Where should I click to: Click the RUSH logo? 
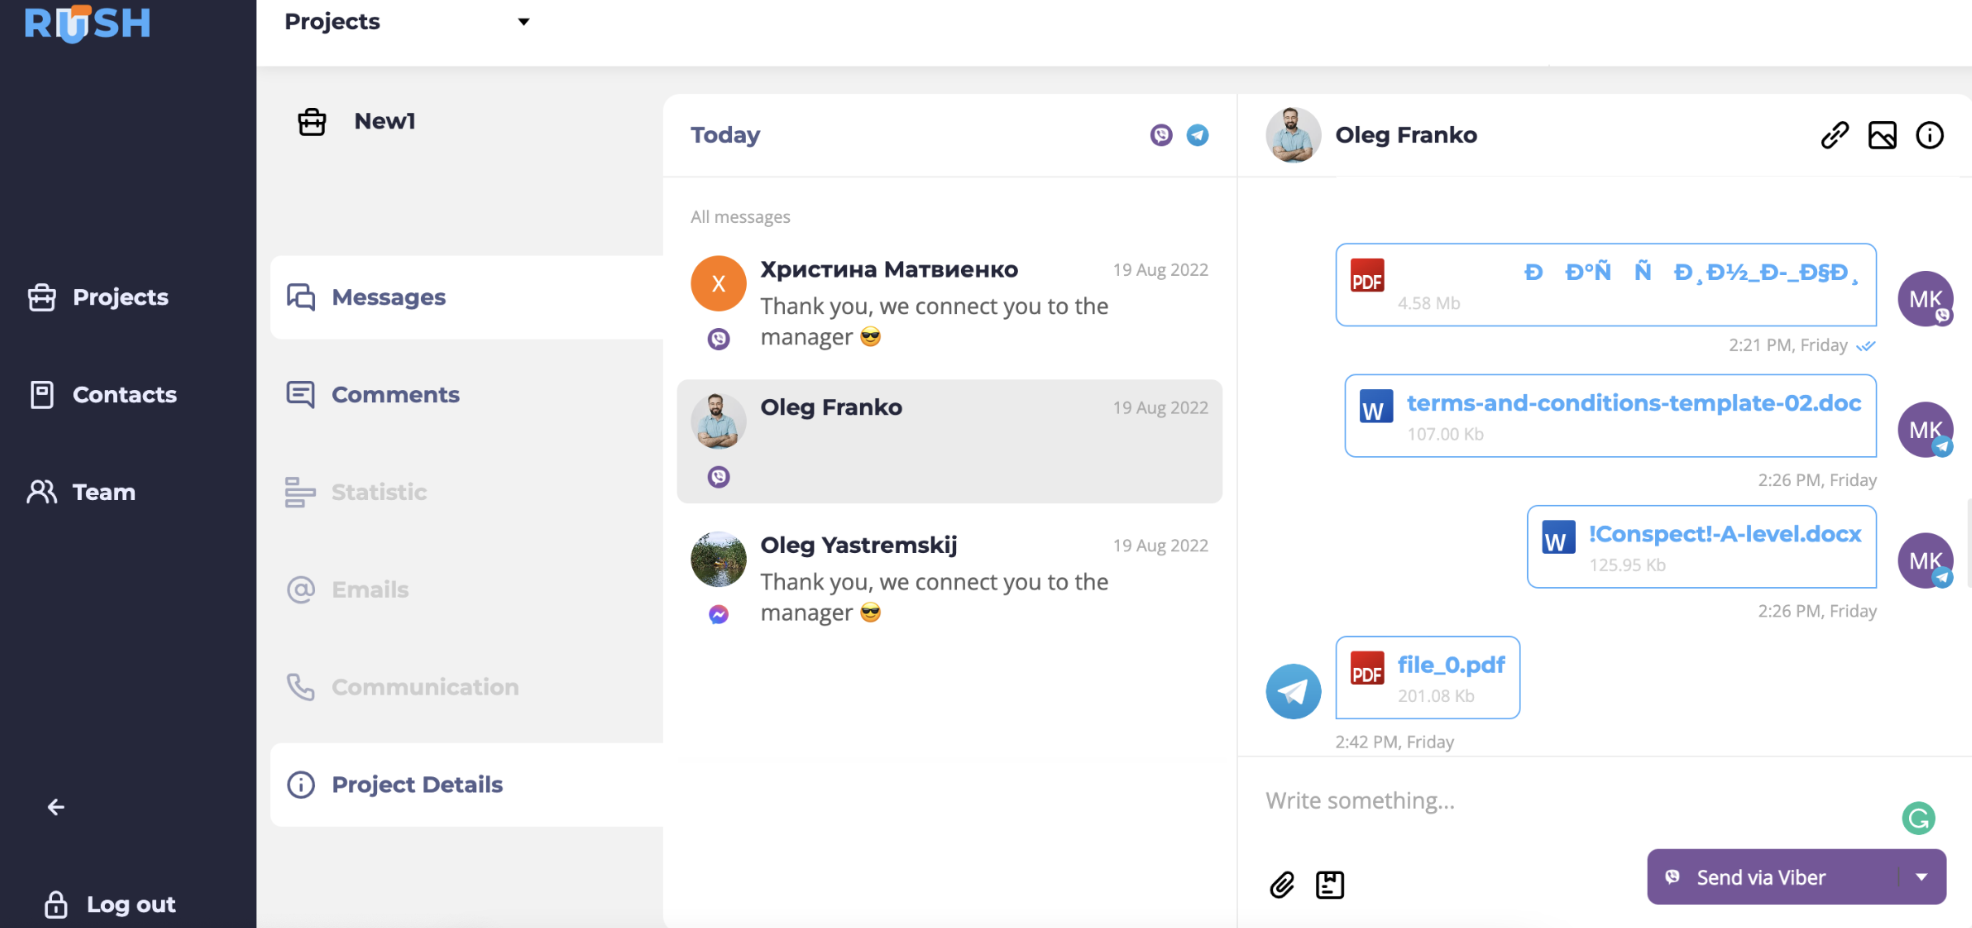88,23
